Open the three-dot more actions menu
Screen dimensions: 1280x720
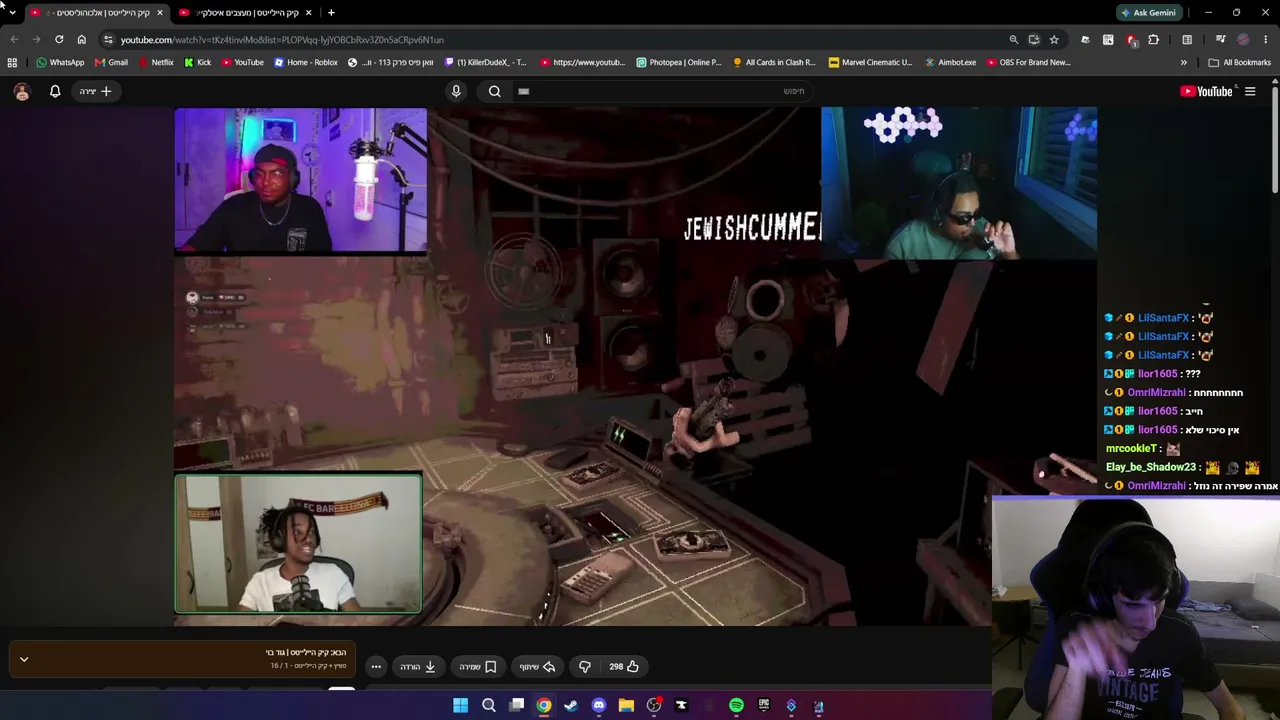[x=376, y=666]
